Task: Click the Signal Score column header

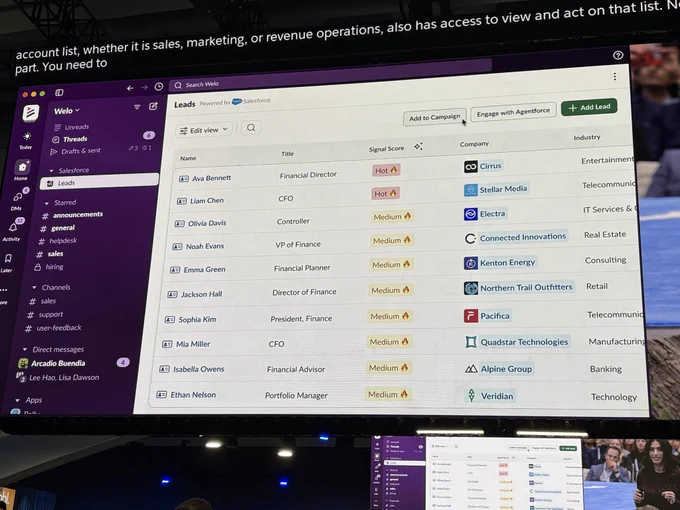Action: tap(386, 149)
